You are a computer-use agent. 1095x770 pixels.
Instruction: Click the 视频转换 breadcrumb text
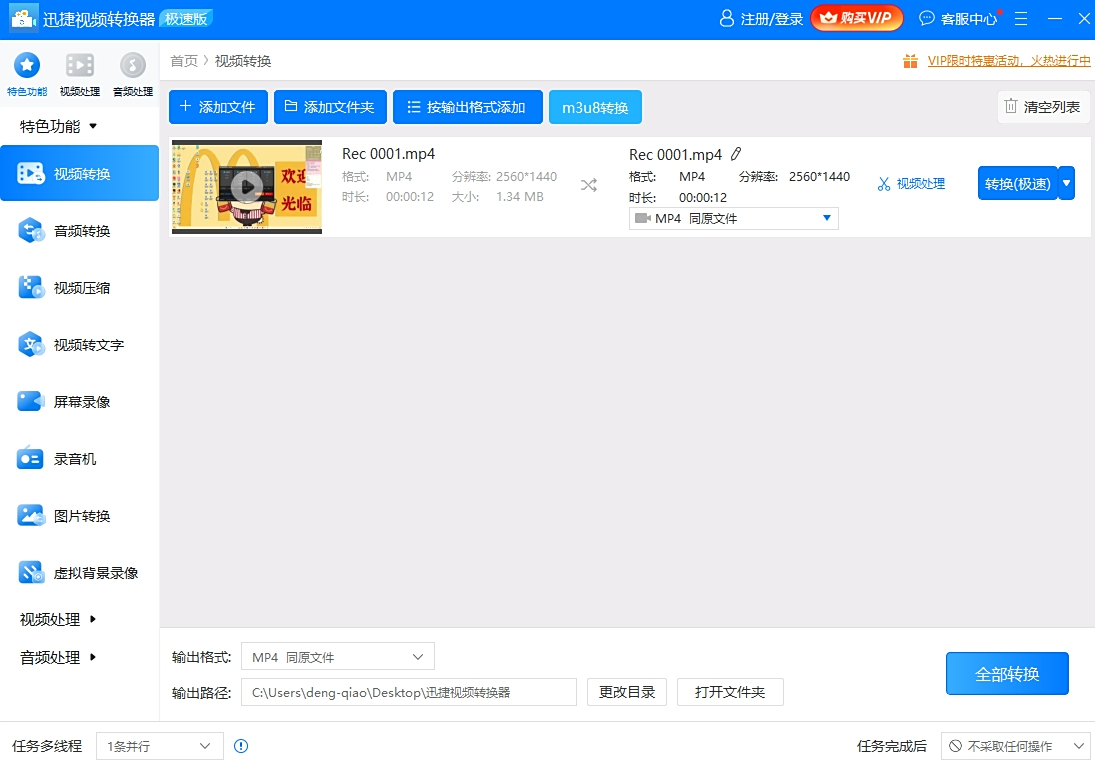pyautogui.click(x=243, y=61)
